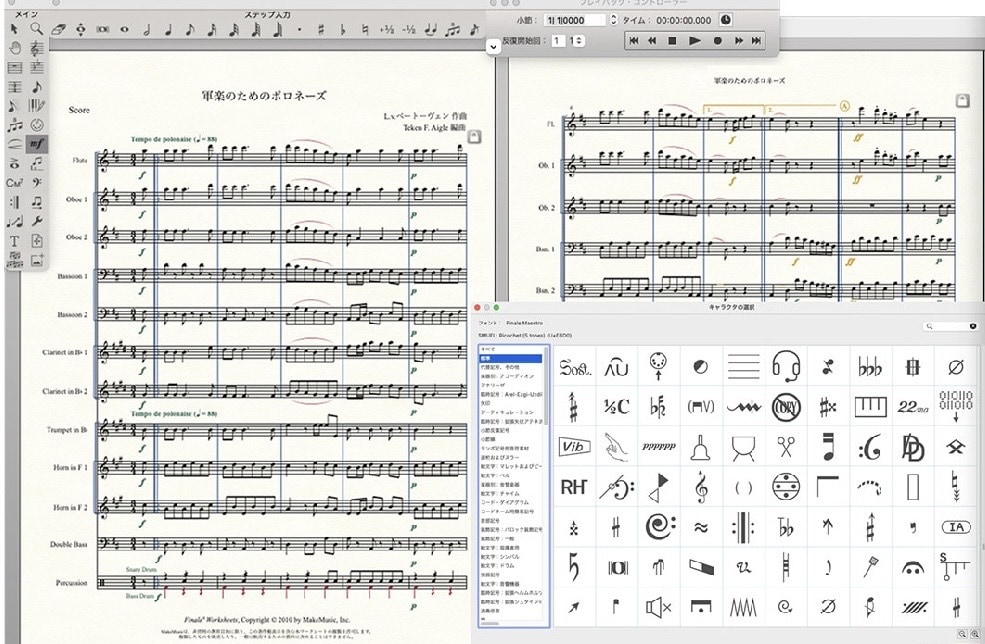
Task: Click the play button
Action: point(695,40)
